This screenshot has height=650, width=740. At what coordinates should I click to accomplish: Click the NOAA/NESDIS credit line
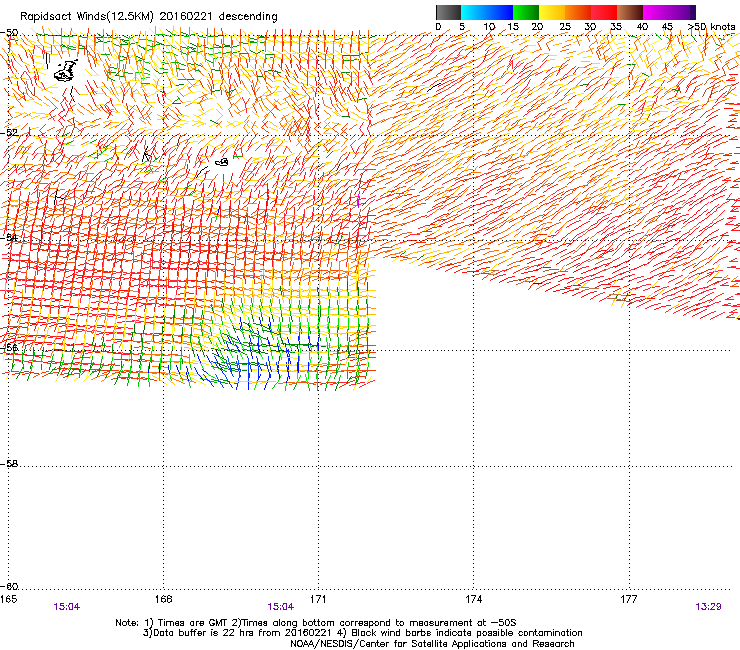click(x=432, y=644)
